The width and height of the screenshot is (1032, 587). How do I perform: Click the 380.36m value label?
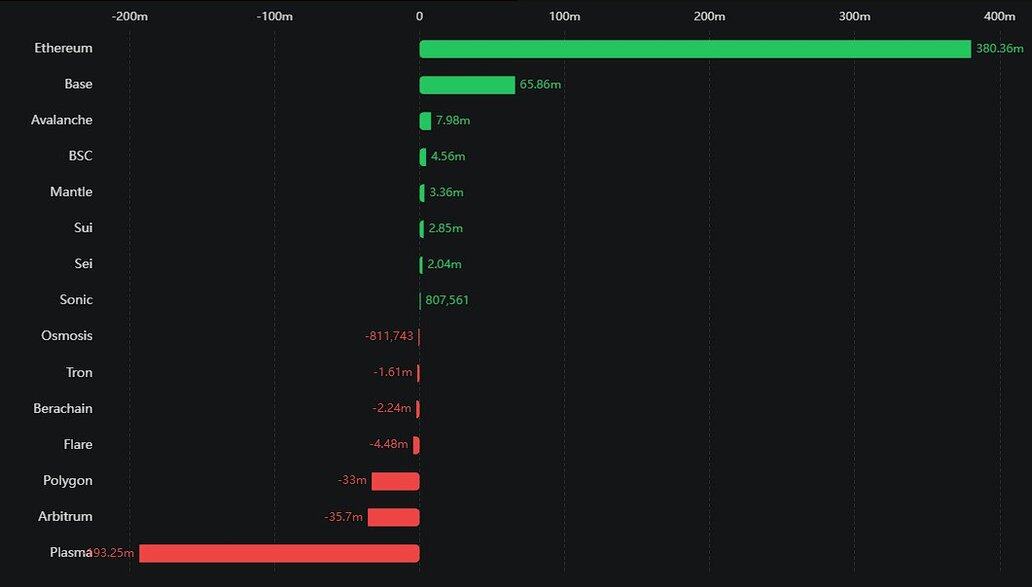click(1000, 49)
